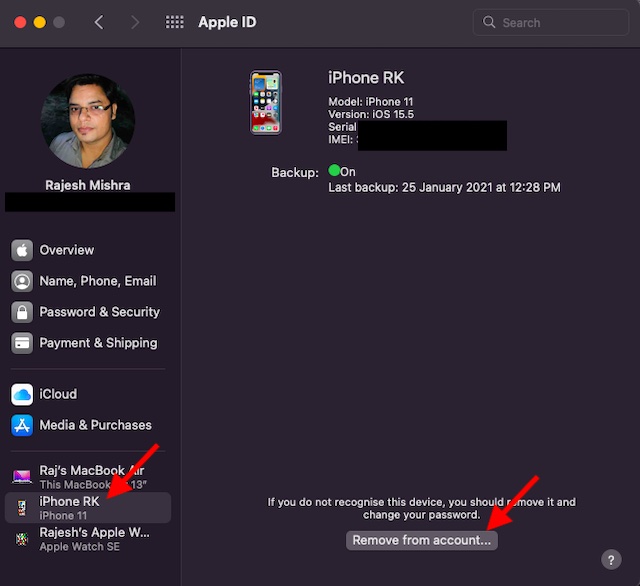Image resolution: width=640 pixels, height=586 pixels.
Task: Click Remove from account... button
Action: [422, 540]
